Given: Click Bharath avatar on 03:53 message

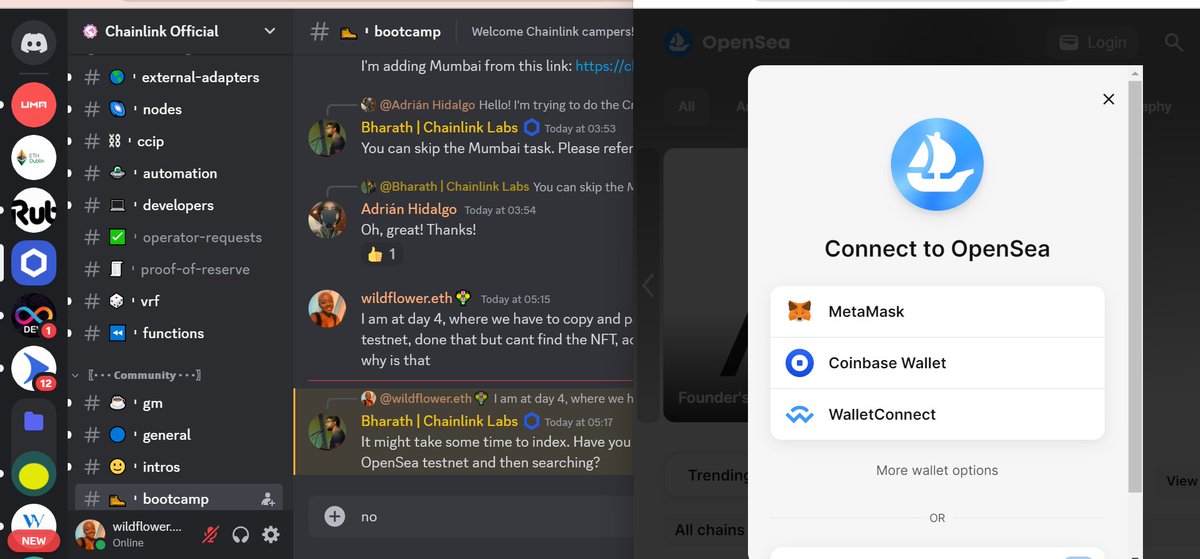Looking at the screenshot, I should [327, 139].
